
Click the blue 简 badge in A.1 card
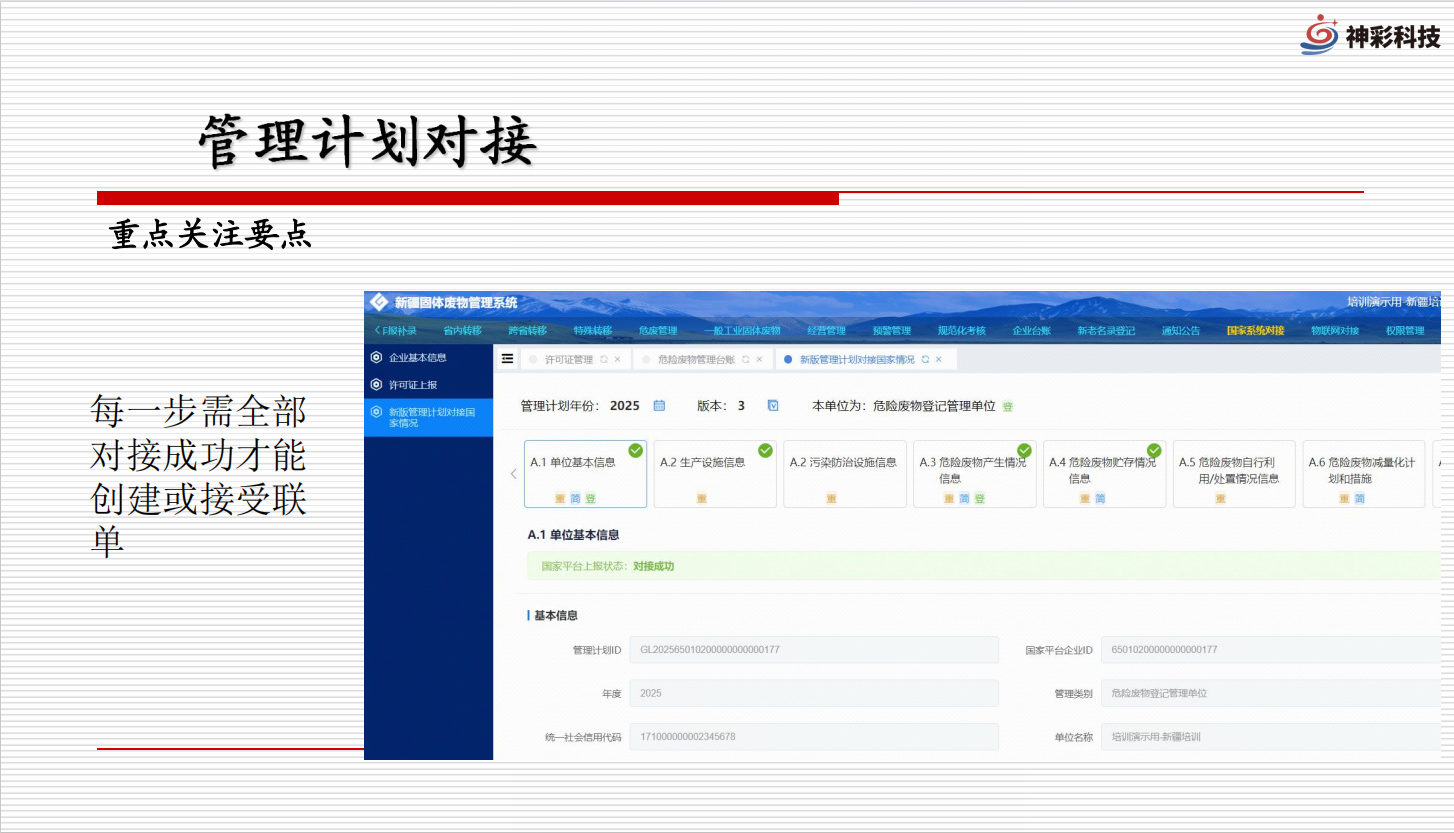tap(575, 498)
